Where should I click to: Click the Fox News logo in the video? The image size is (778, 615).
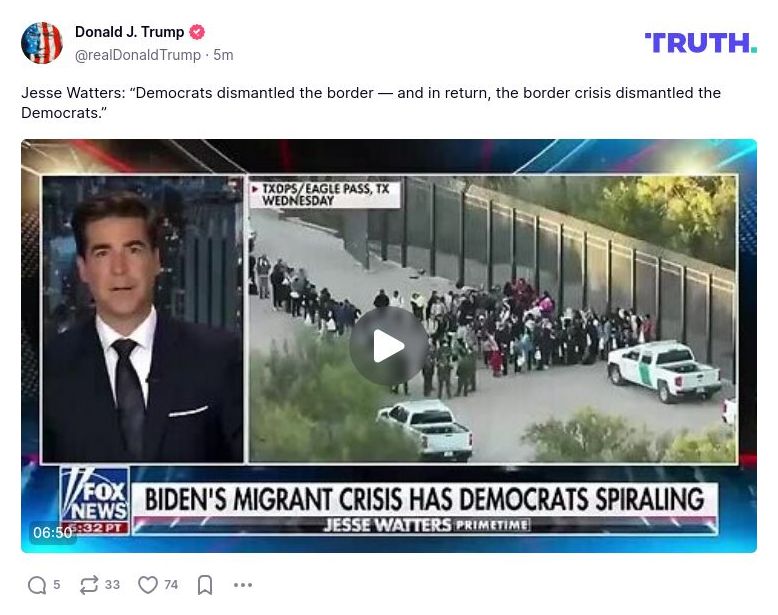pyautogui.click(x=95, y=500)
